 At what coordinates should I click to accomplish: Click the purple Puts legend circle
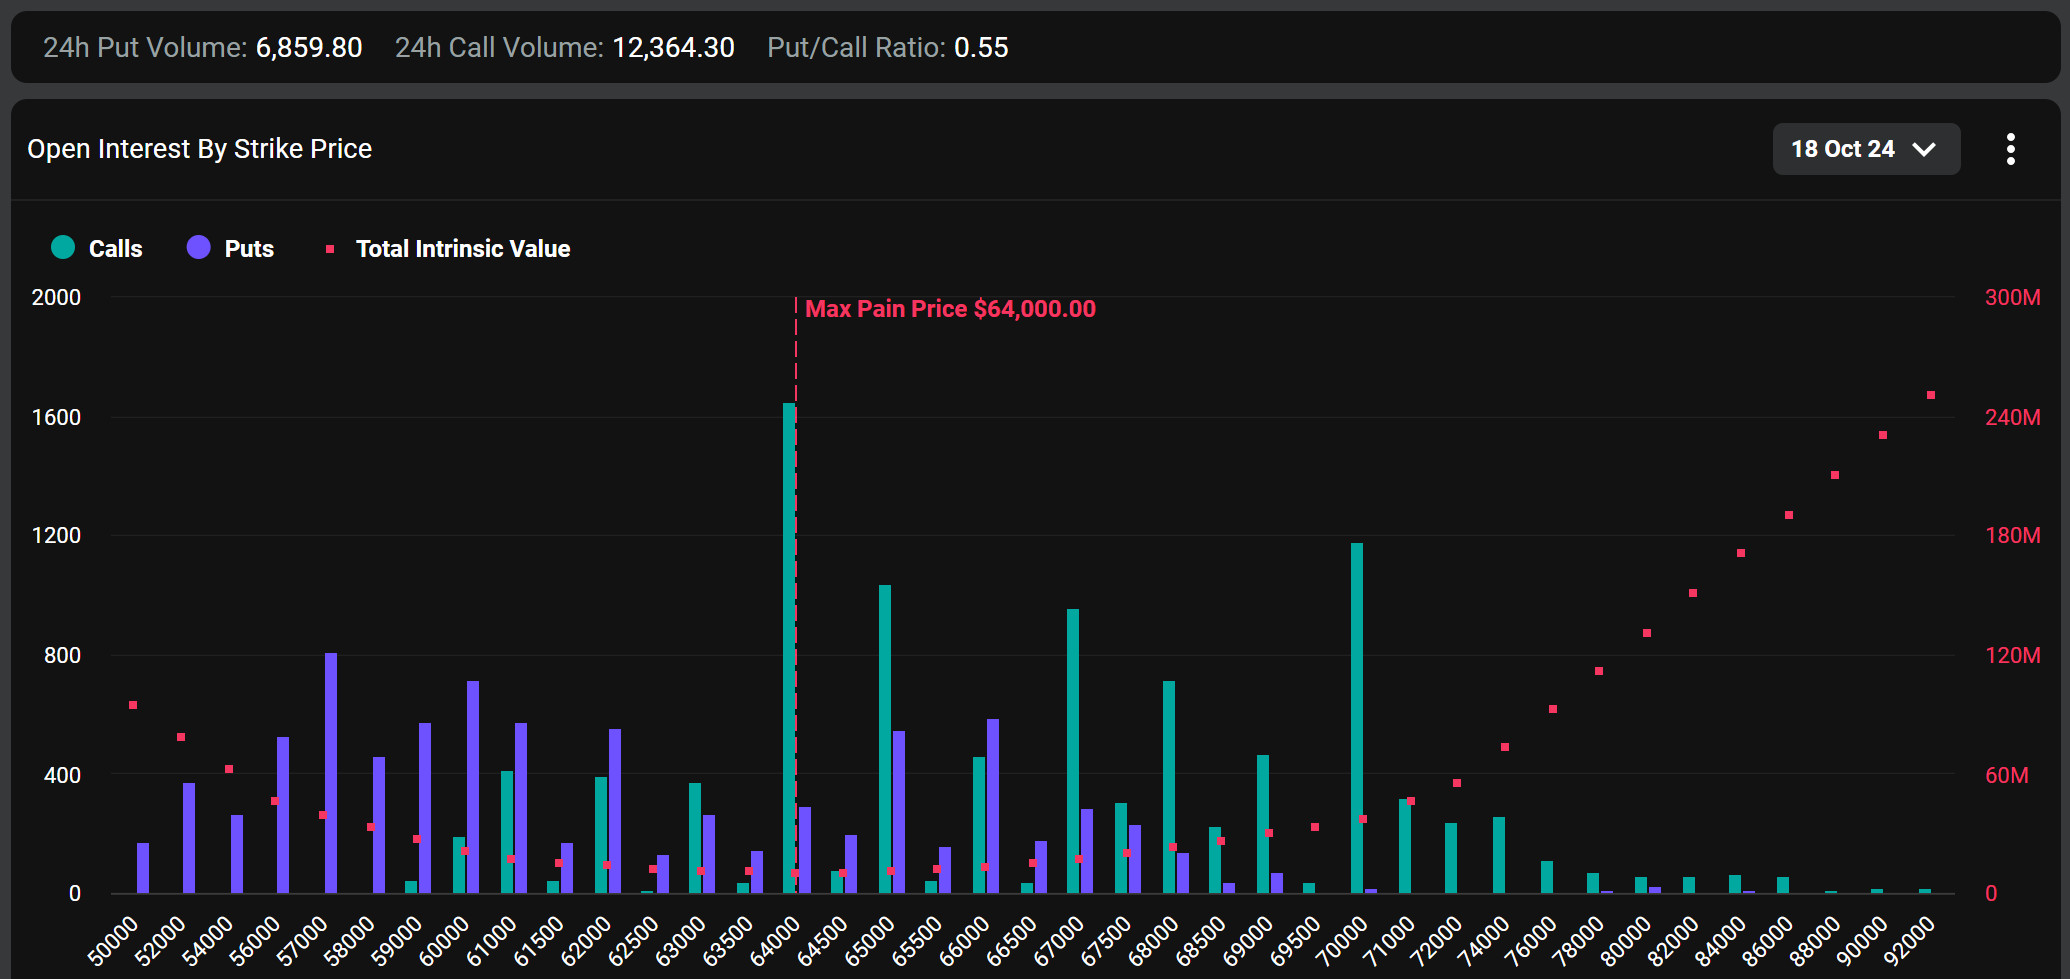(x=198, y=247)
